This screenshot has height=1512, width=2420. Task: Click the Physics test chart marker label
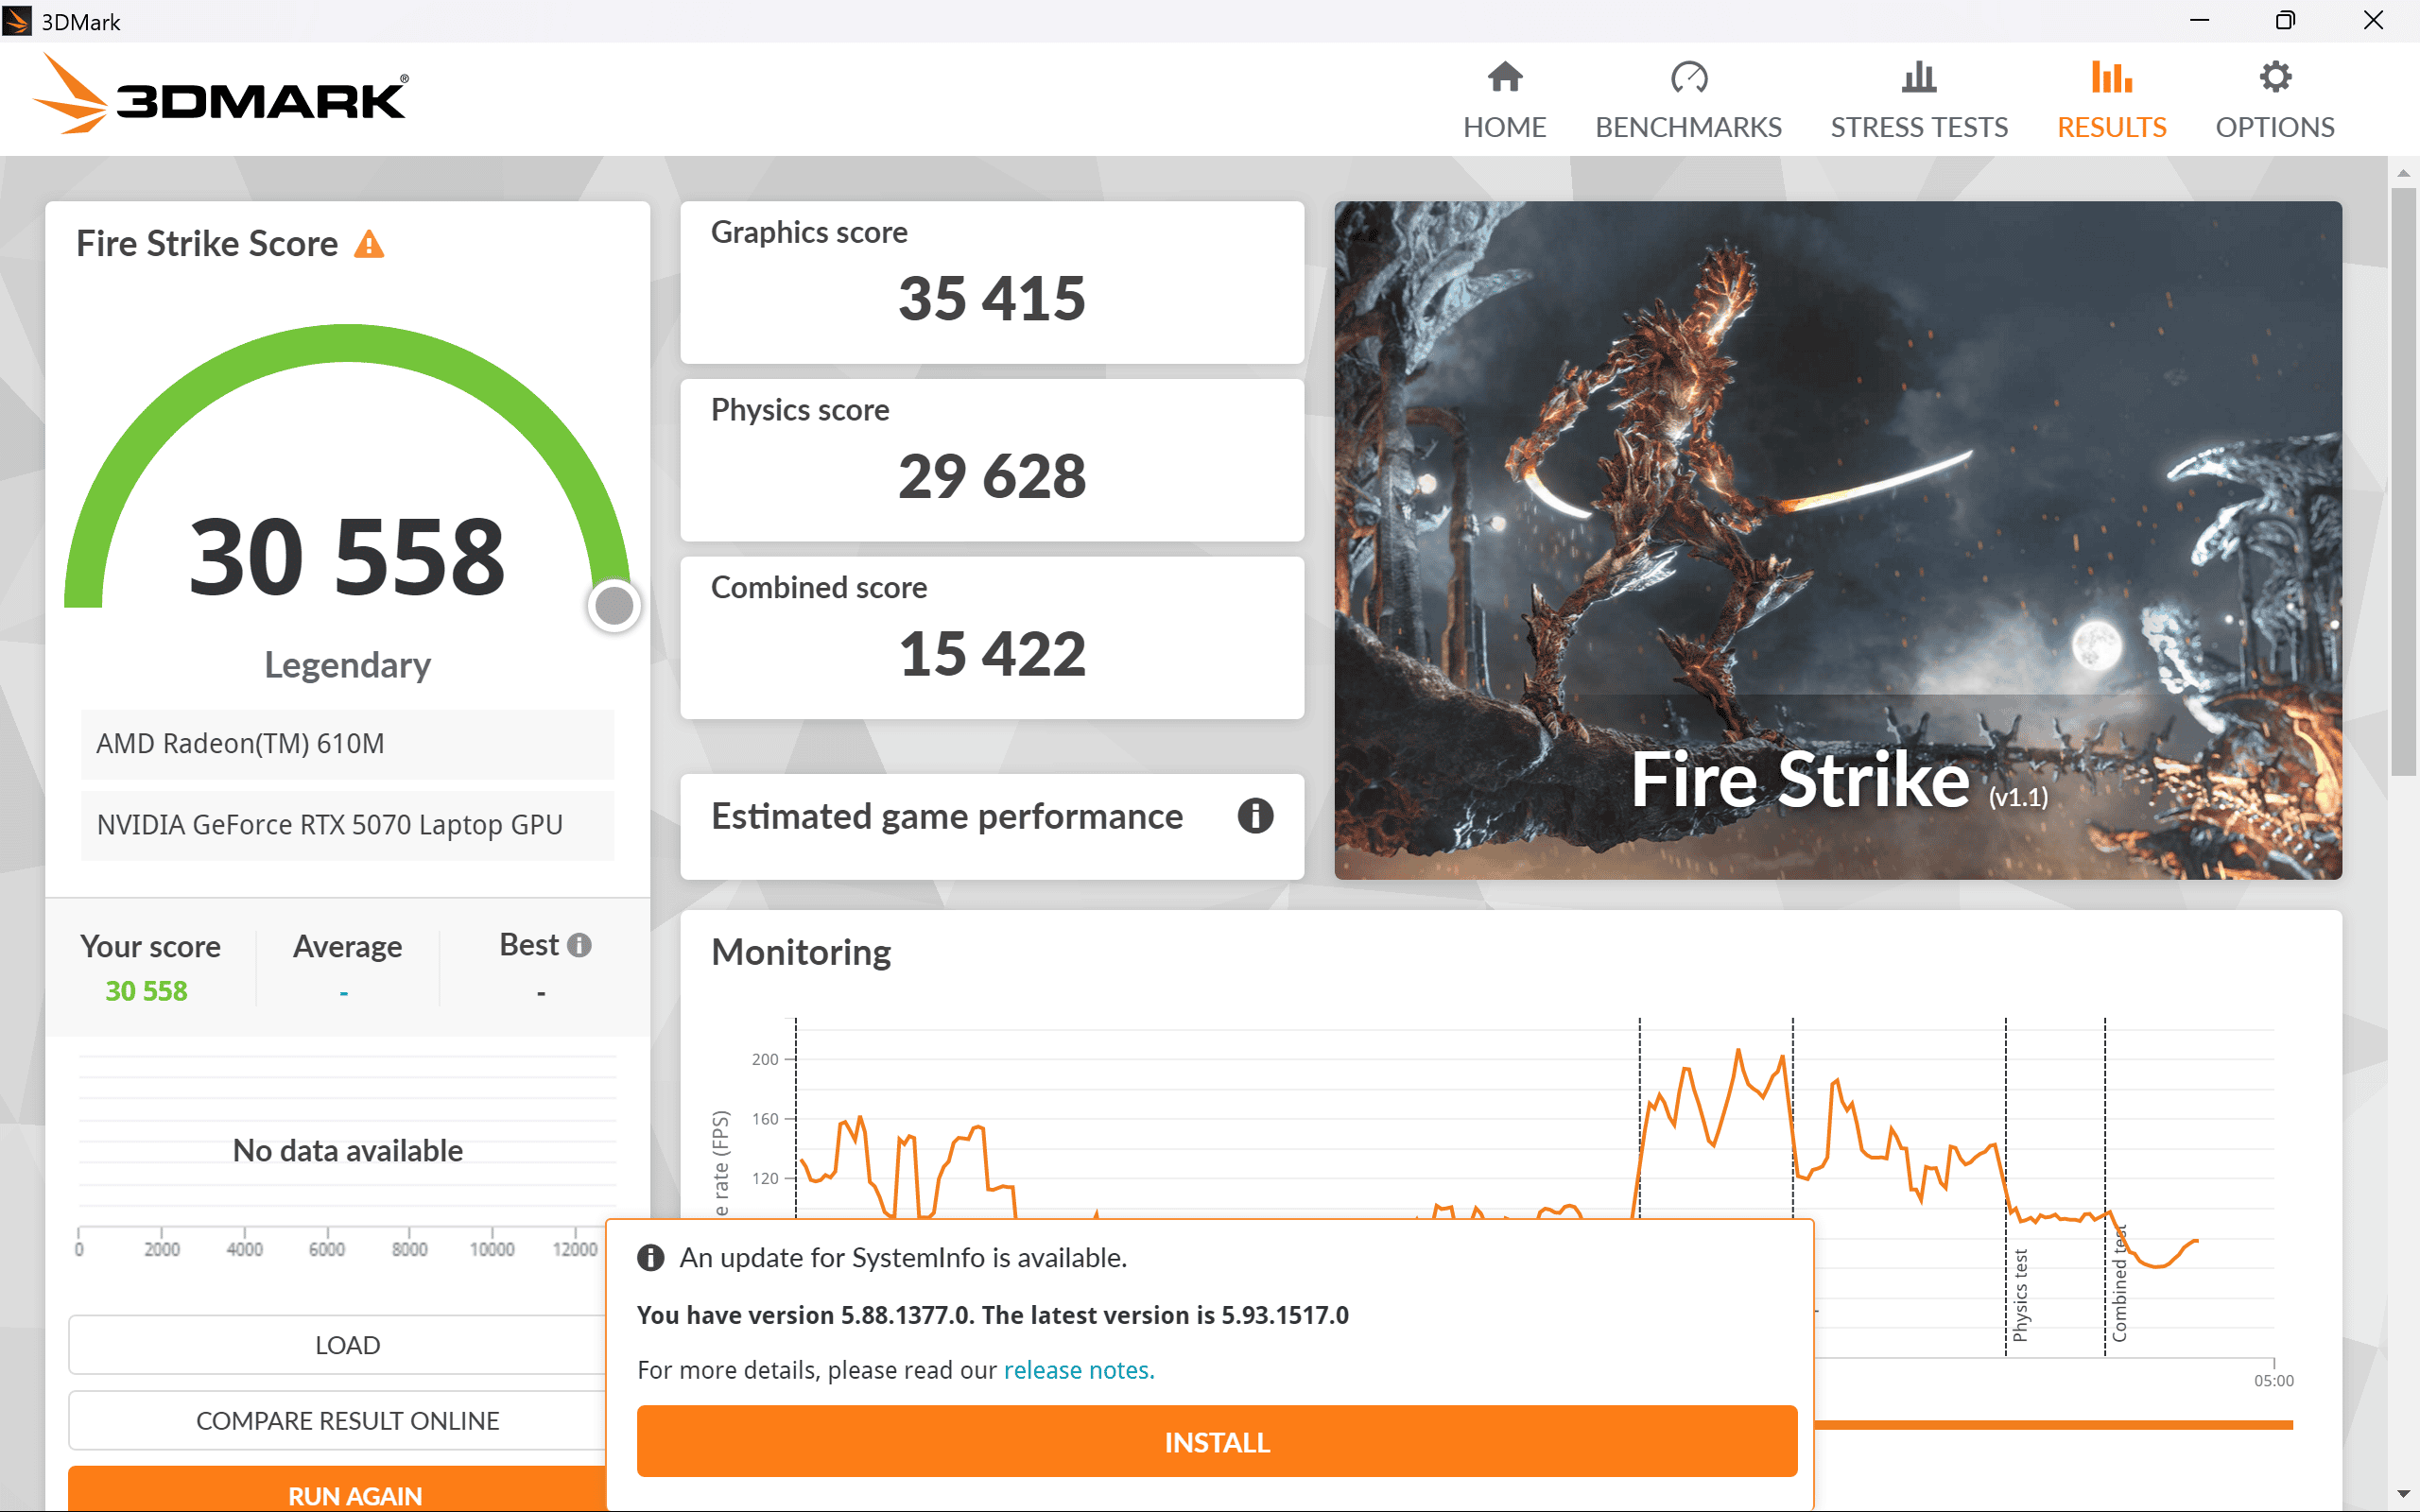pos(2021,1296)
